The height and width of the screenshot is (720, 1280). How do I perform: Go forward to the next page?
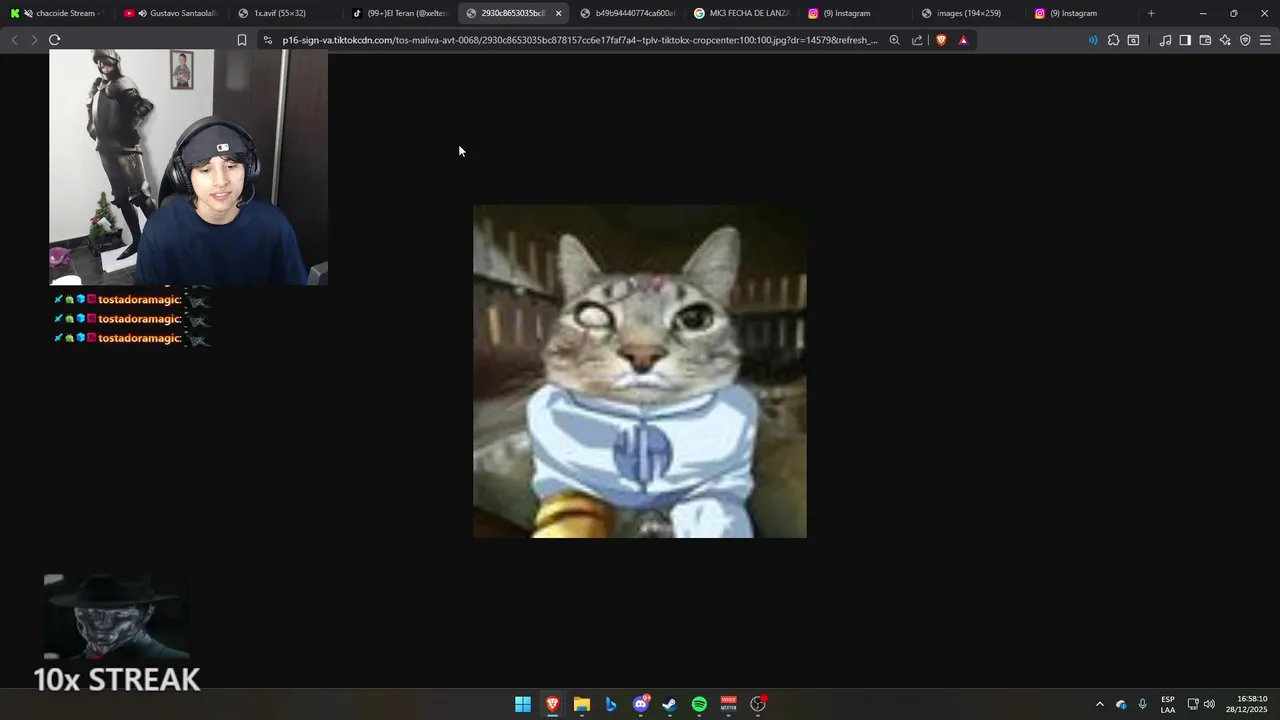pos(34,40)
